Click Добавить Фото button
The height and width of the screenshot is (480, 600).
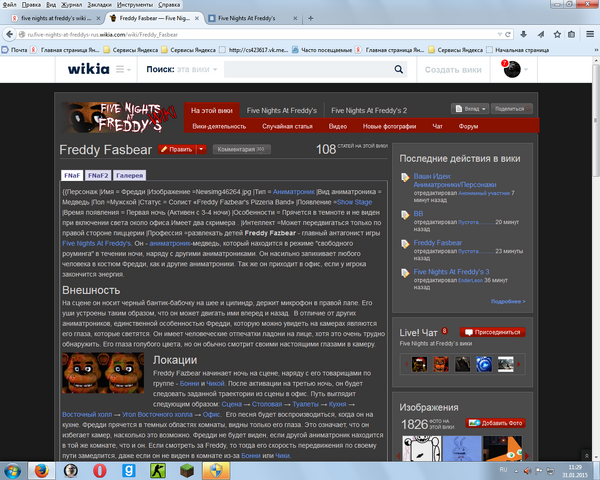pyautogui.click(x=496, y=423)
